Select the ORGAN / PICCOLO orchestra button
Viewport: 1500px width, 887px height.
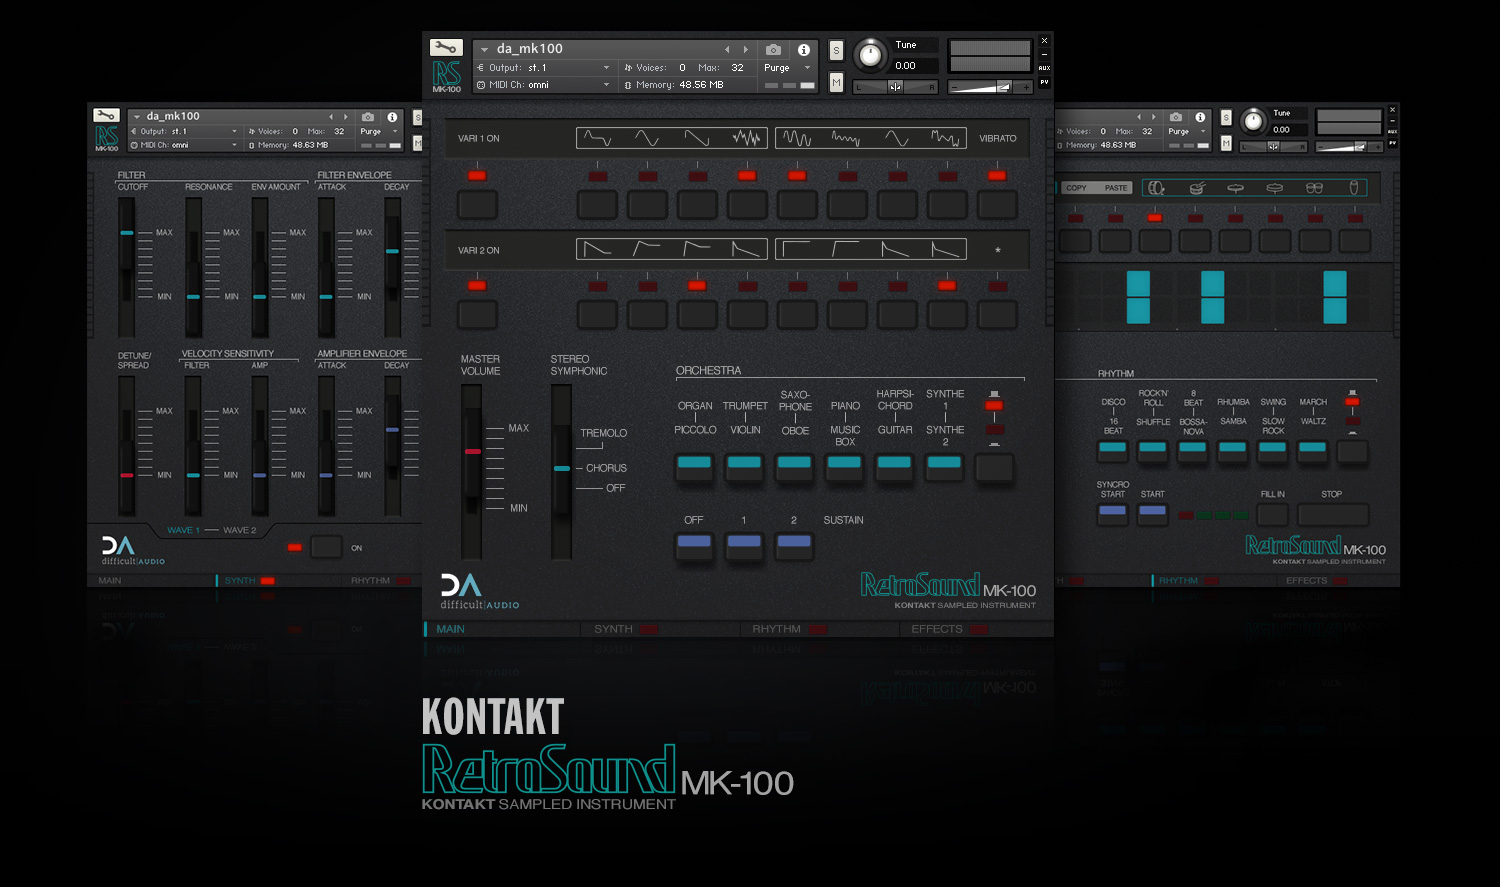694,468
